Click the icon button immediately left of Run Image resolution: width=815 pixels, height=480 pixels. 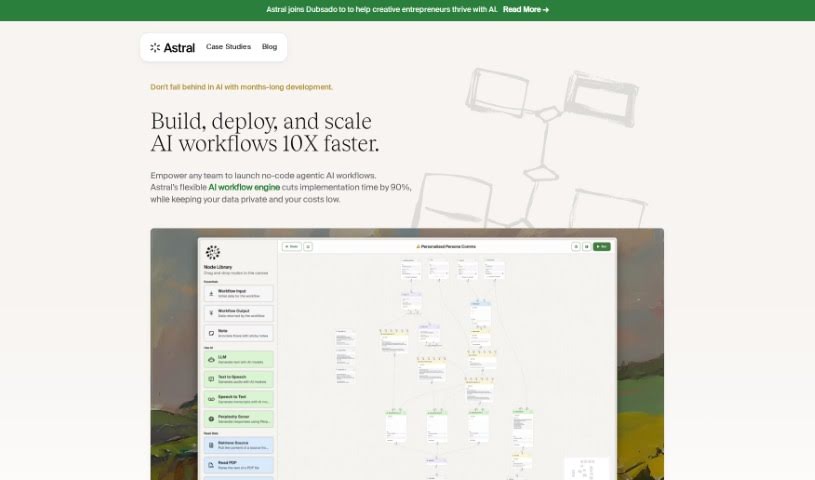point(586,247)
